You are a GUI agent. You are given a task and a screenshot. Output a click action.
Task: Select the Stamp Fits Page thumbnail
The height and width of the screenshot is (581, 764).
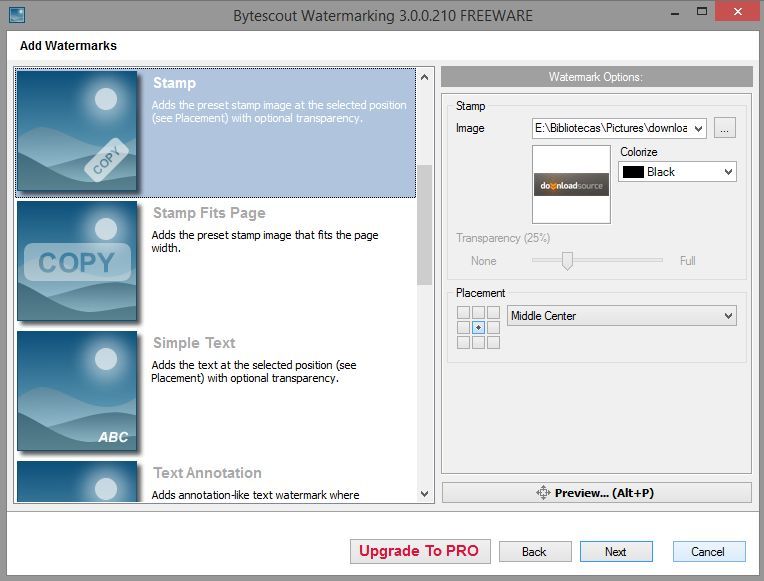(x=77, y=261)
